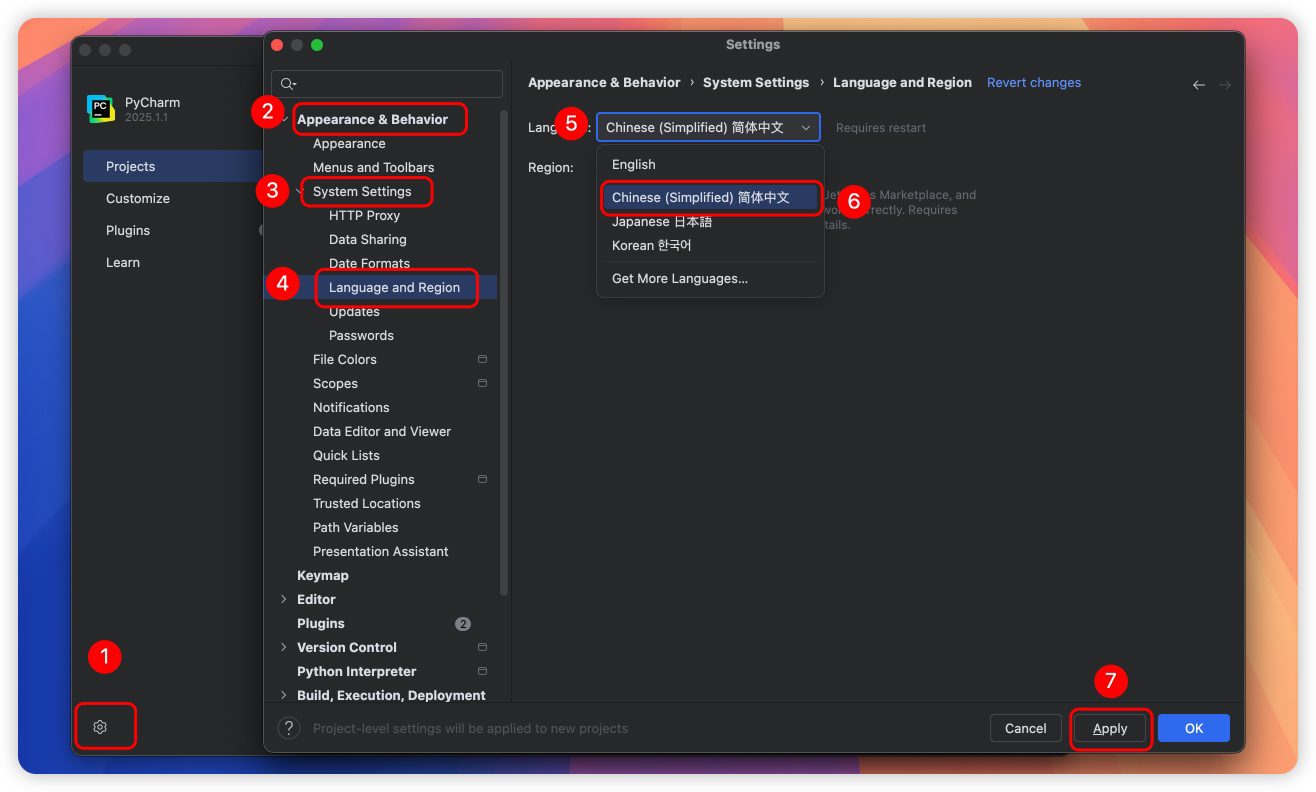This screenshot has height=792, width=1316.
Task: Click the gear settings icon in welcome window
Action: pyautogui.click(x=100, y=727)
